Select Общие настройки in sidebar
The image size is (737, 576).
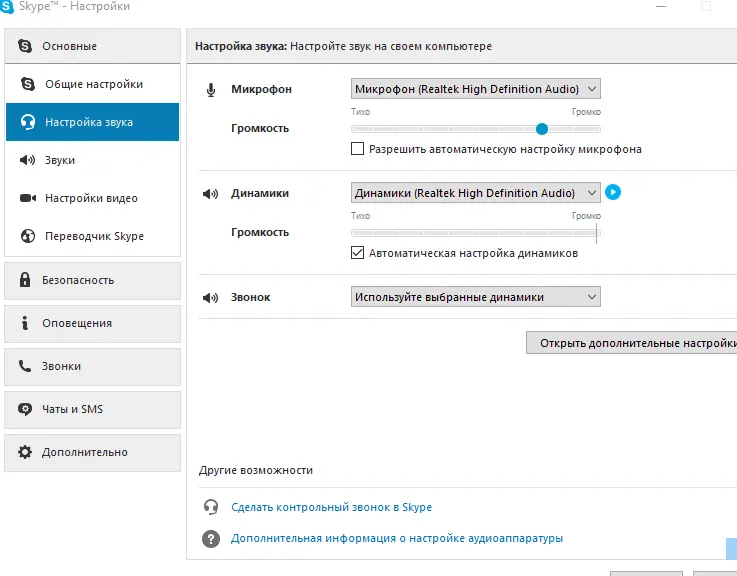(x=93, y=84)
